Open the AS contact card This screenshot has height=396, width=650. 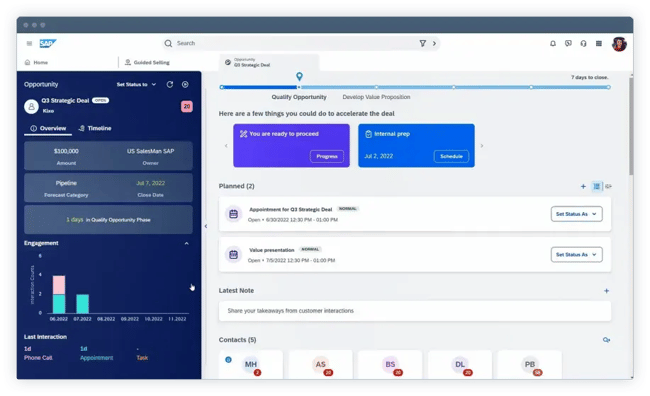(x=320, y=365)
